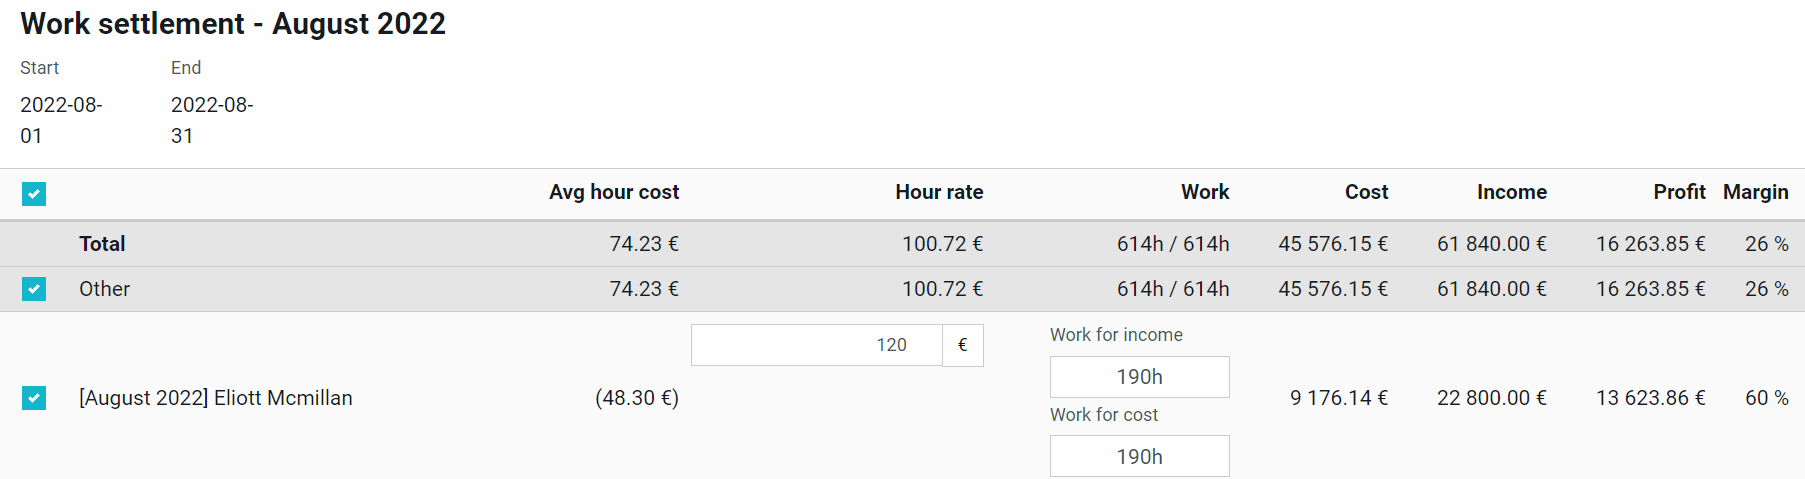Click the Work settlement August 2022 heading
This screenshot has width=1805, height=479.
(x=233, y=23)
